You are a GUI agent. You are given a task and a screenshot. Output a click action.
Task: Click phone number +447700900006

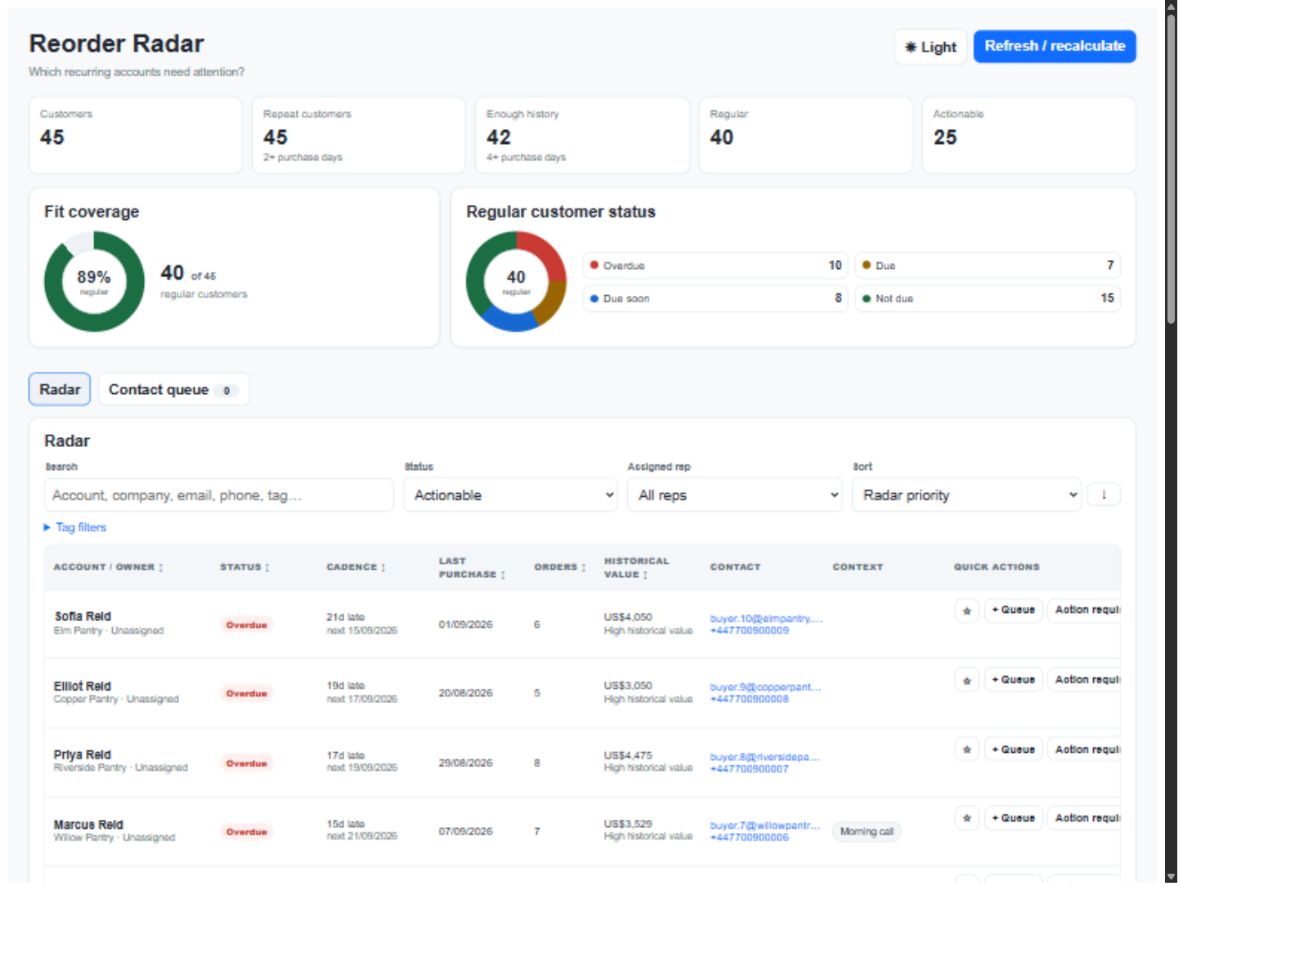point(749,837)
